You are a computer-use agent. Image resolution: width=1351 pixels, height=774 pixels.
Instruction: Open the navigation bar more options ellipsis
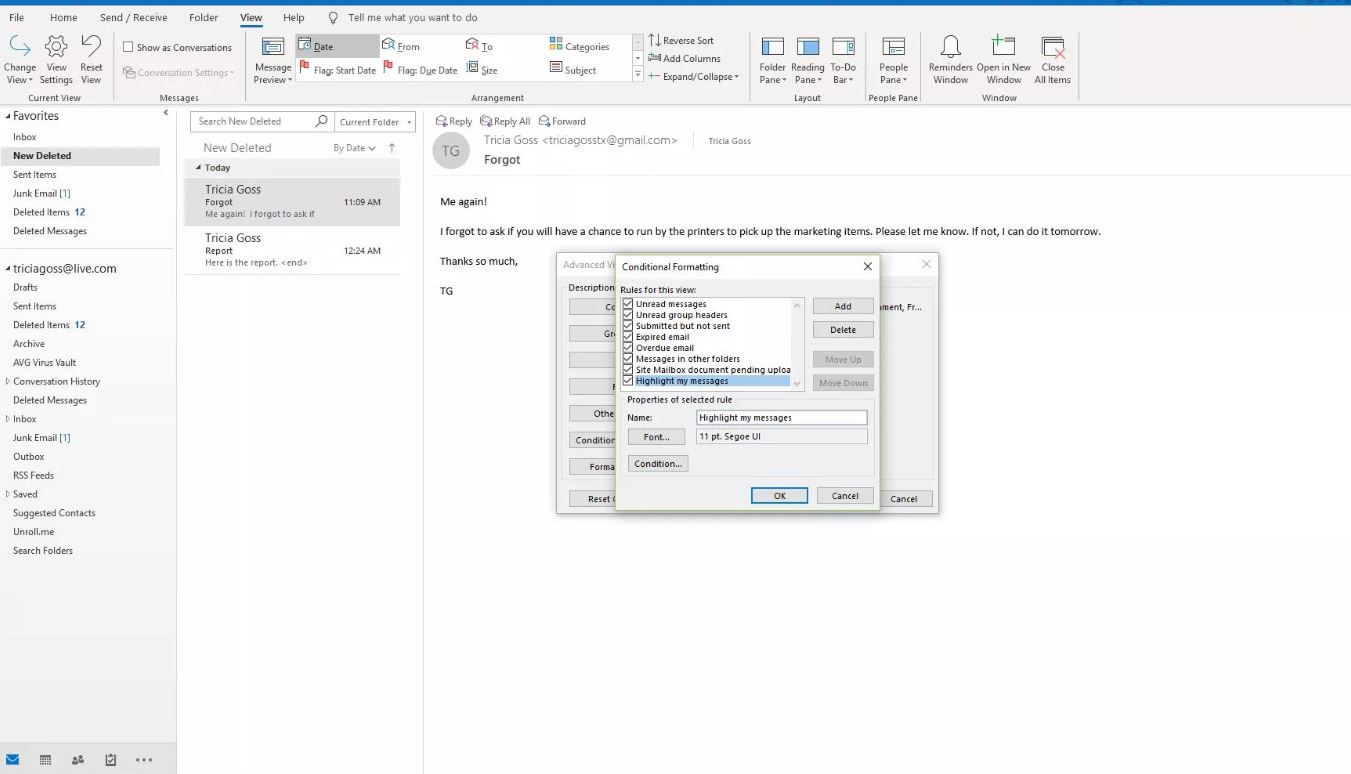coord(144,760)
